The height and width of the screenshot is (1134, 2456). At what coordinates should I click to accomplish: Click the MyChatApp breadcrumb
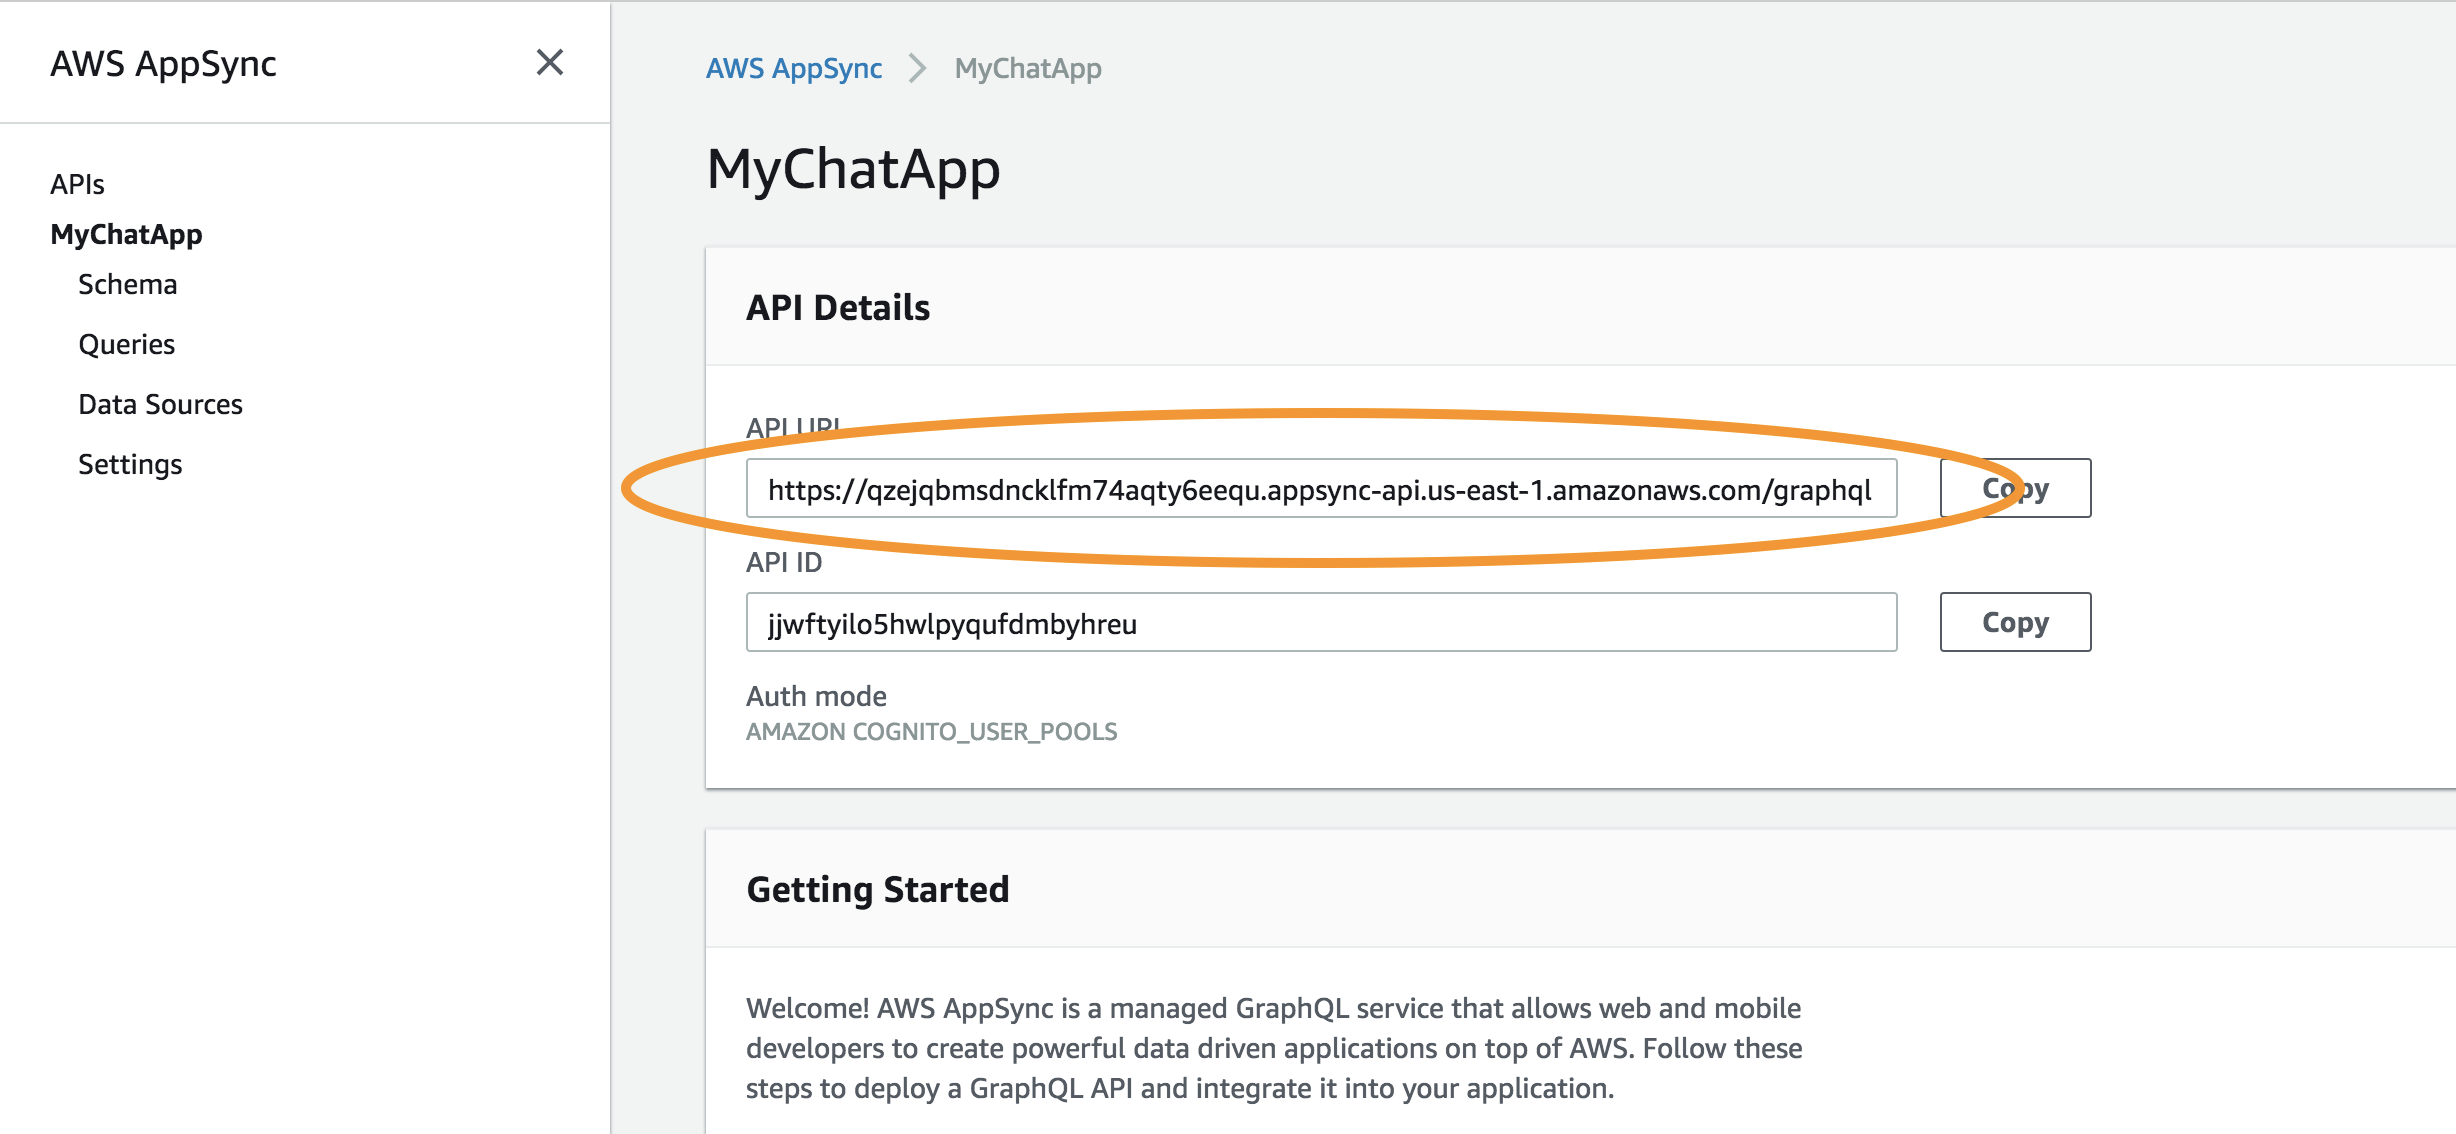(x=1028, y=68)
